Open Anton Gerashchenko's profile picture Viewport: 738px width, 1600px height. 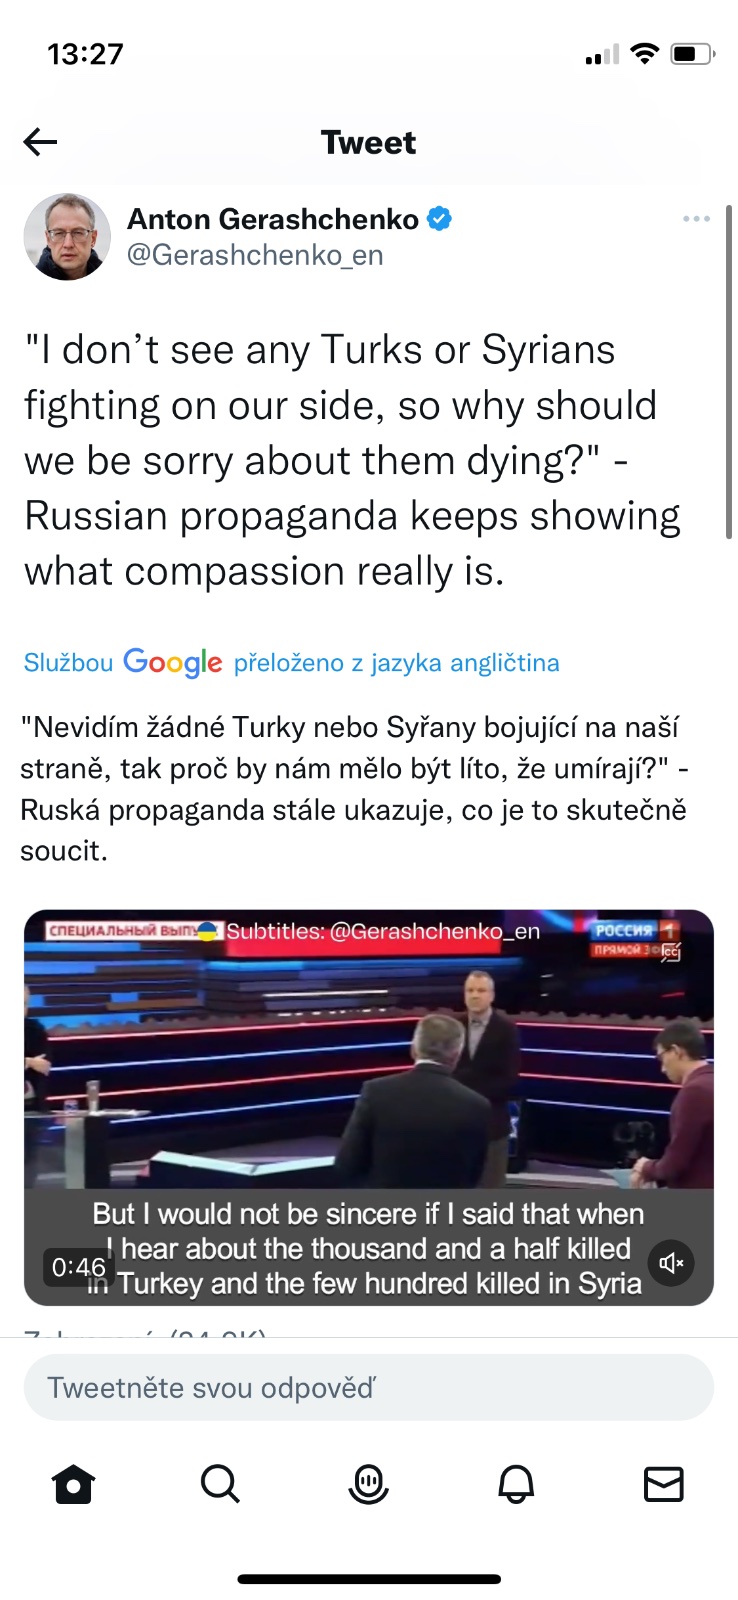click(x=67, y=237)
